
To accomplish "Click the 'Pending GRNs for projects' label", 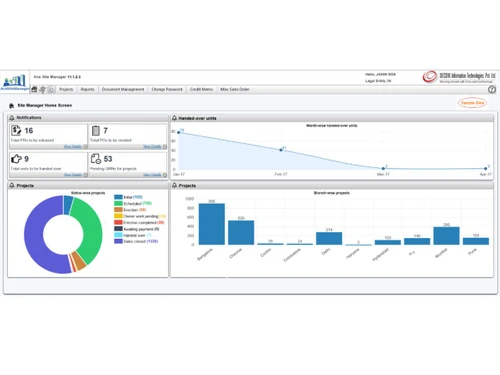I will (113, 169).
